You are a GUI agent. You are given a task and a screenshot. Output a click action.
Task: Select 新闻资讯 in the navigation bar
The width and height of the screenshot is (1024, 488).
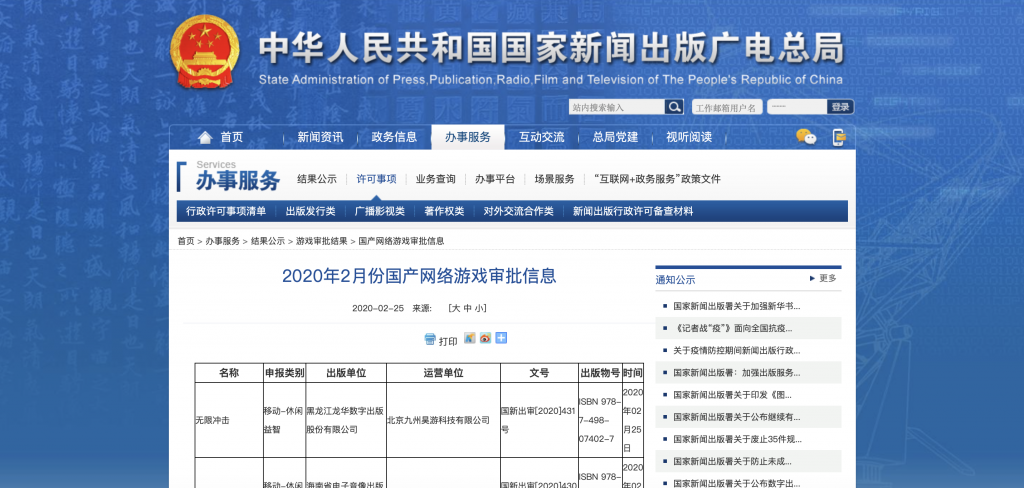(320, 138)
